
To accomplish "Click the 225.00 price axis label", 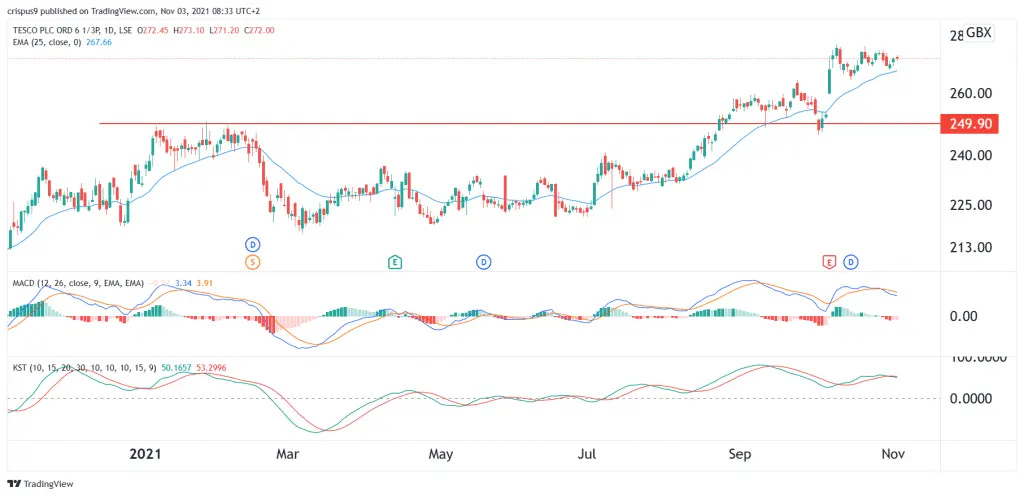I will (970, 205).
